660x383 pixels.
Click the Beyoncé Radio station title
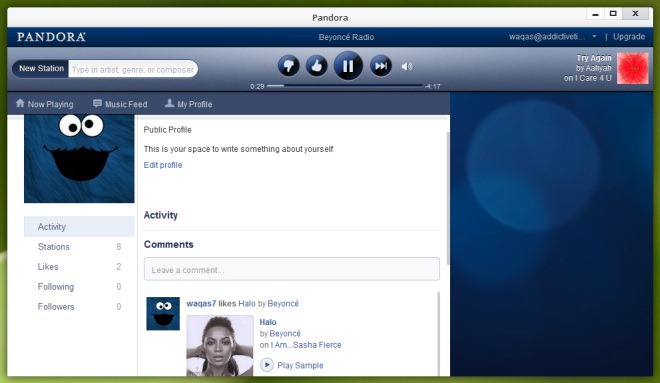pyautogui.click(x=346, y=37)
